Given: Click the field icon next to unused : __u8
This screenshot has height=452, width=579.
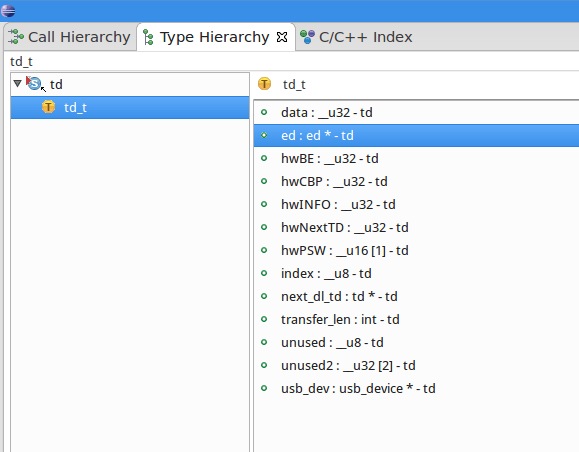Looking at the screenshot, I should pyautogui.click(x=264, y=342).
